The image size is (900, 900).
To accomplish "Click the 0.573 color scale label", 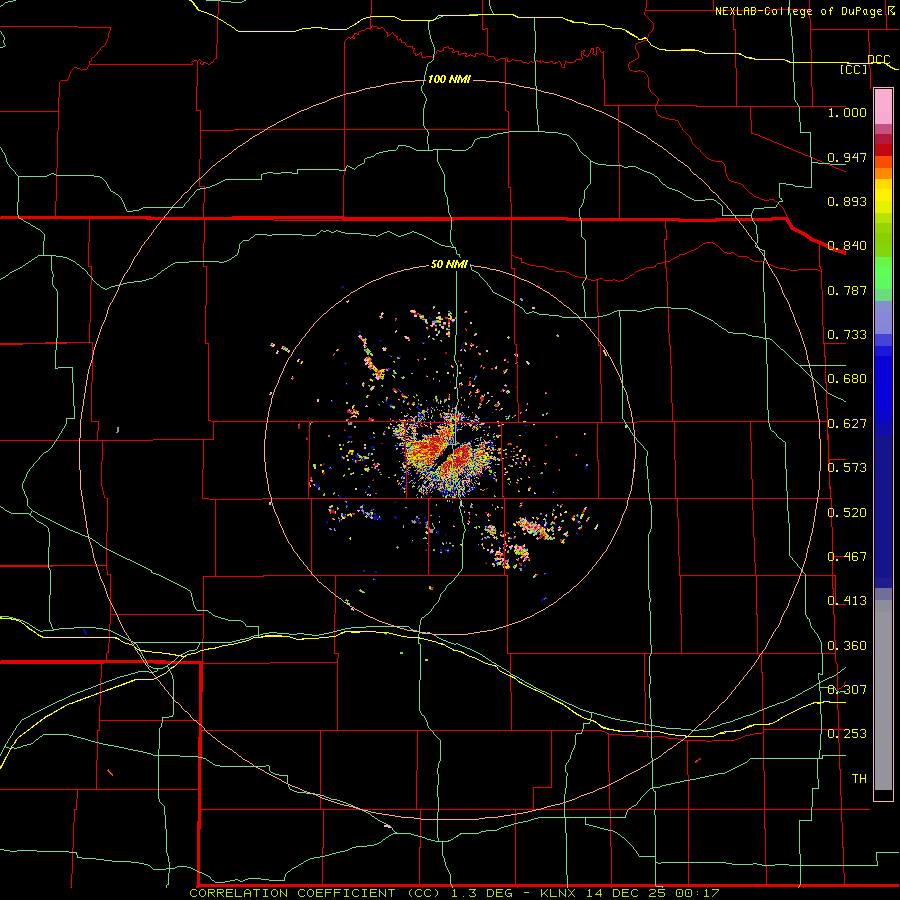I will click(847, 468).
